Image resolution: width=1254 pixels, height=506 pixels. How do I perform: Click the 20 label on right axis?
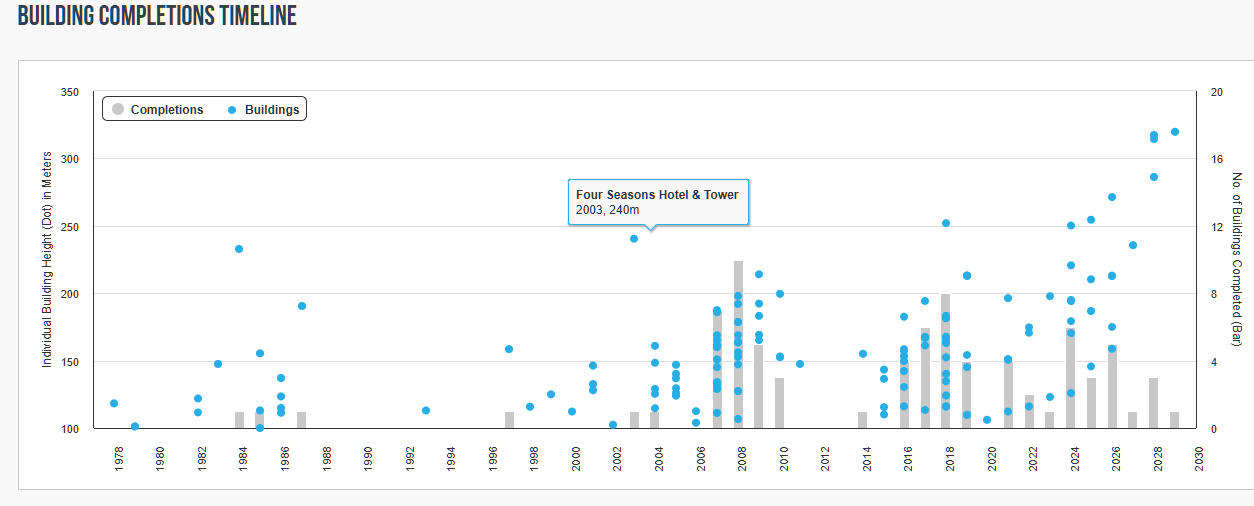pos(1217,92)
